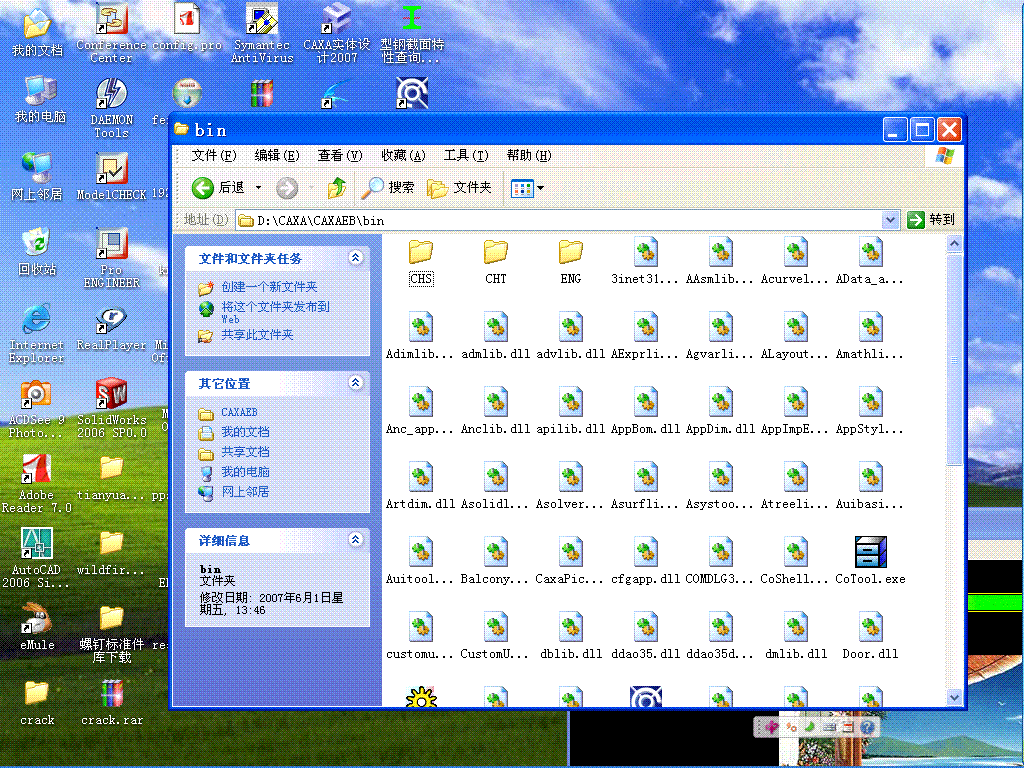Open the CAXA实体设计2007 desktop shortcut
This screenshot has width=1024, height=768.
coord(337,33)
